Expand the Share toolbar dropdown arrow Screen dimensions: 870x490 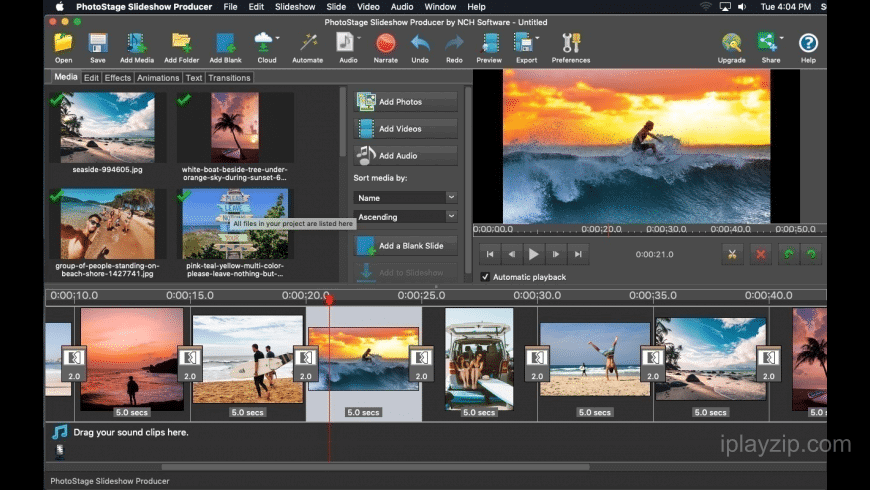(x=782, y=38)
